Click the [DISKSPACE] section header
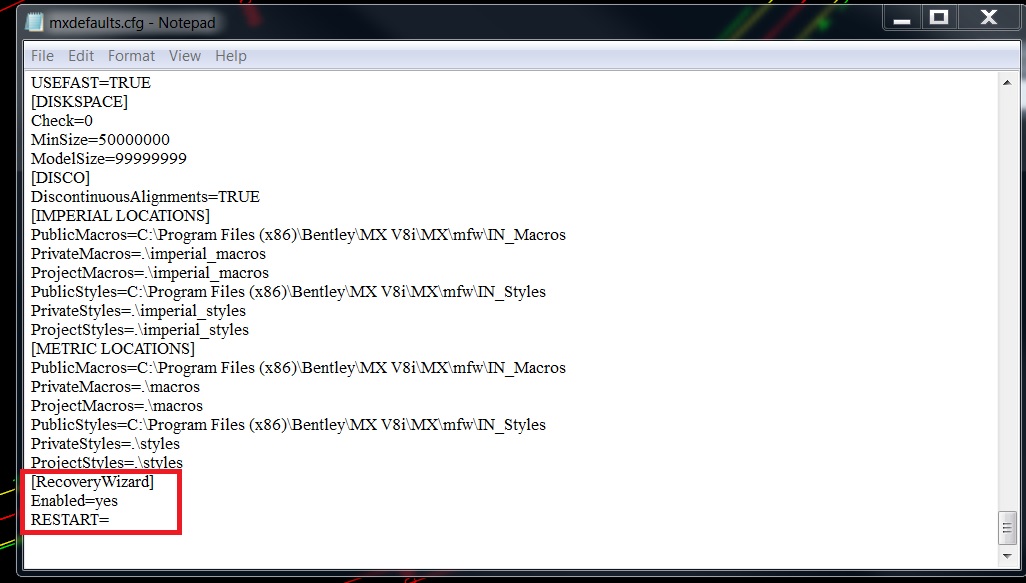1026x583 pixels. click(x=79, y=102)
